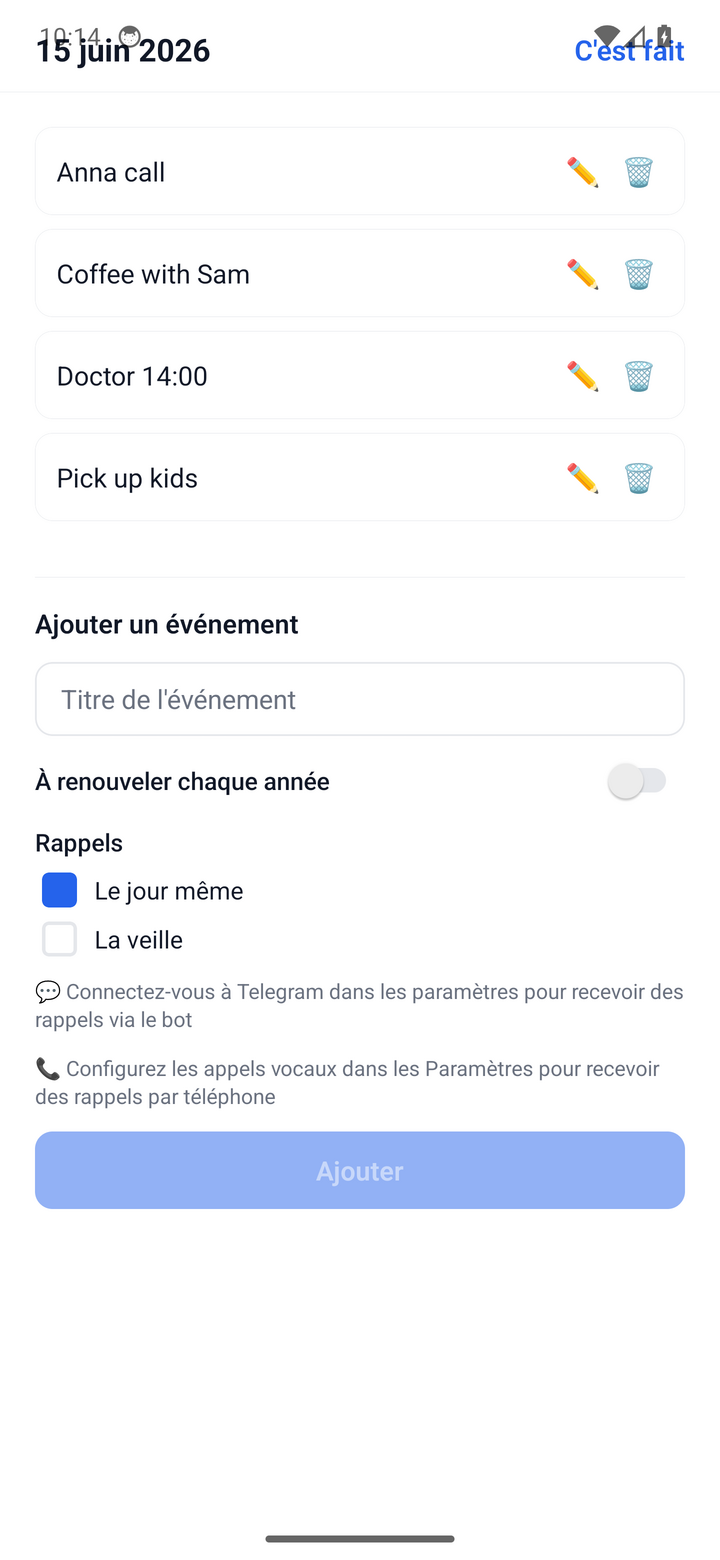Toggle the À renouveler chaque année switch
720x1560 pixels.
pos(637,781)
